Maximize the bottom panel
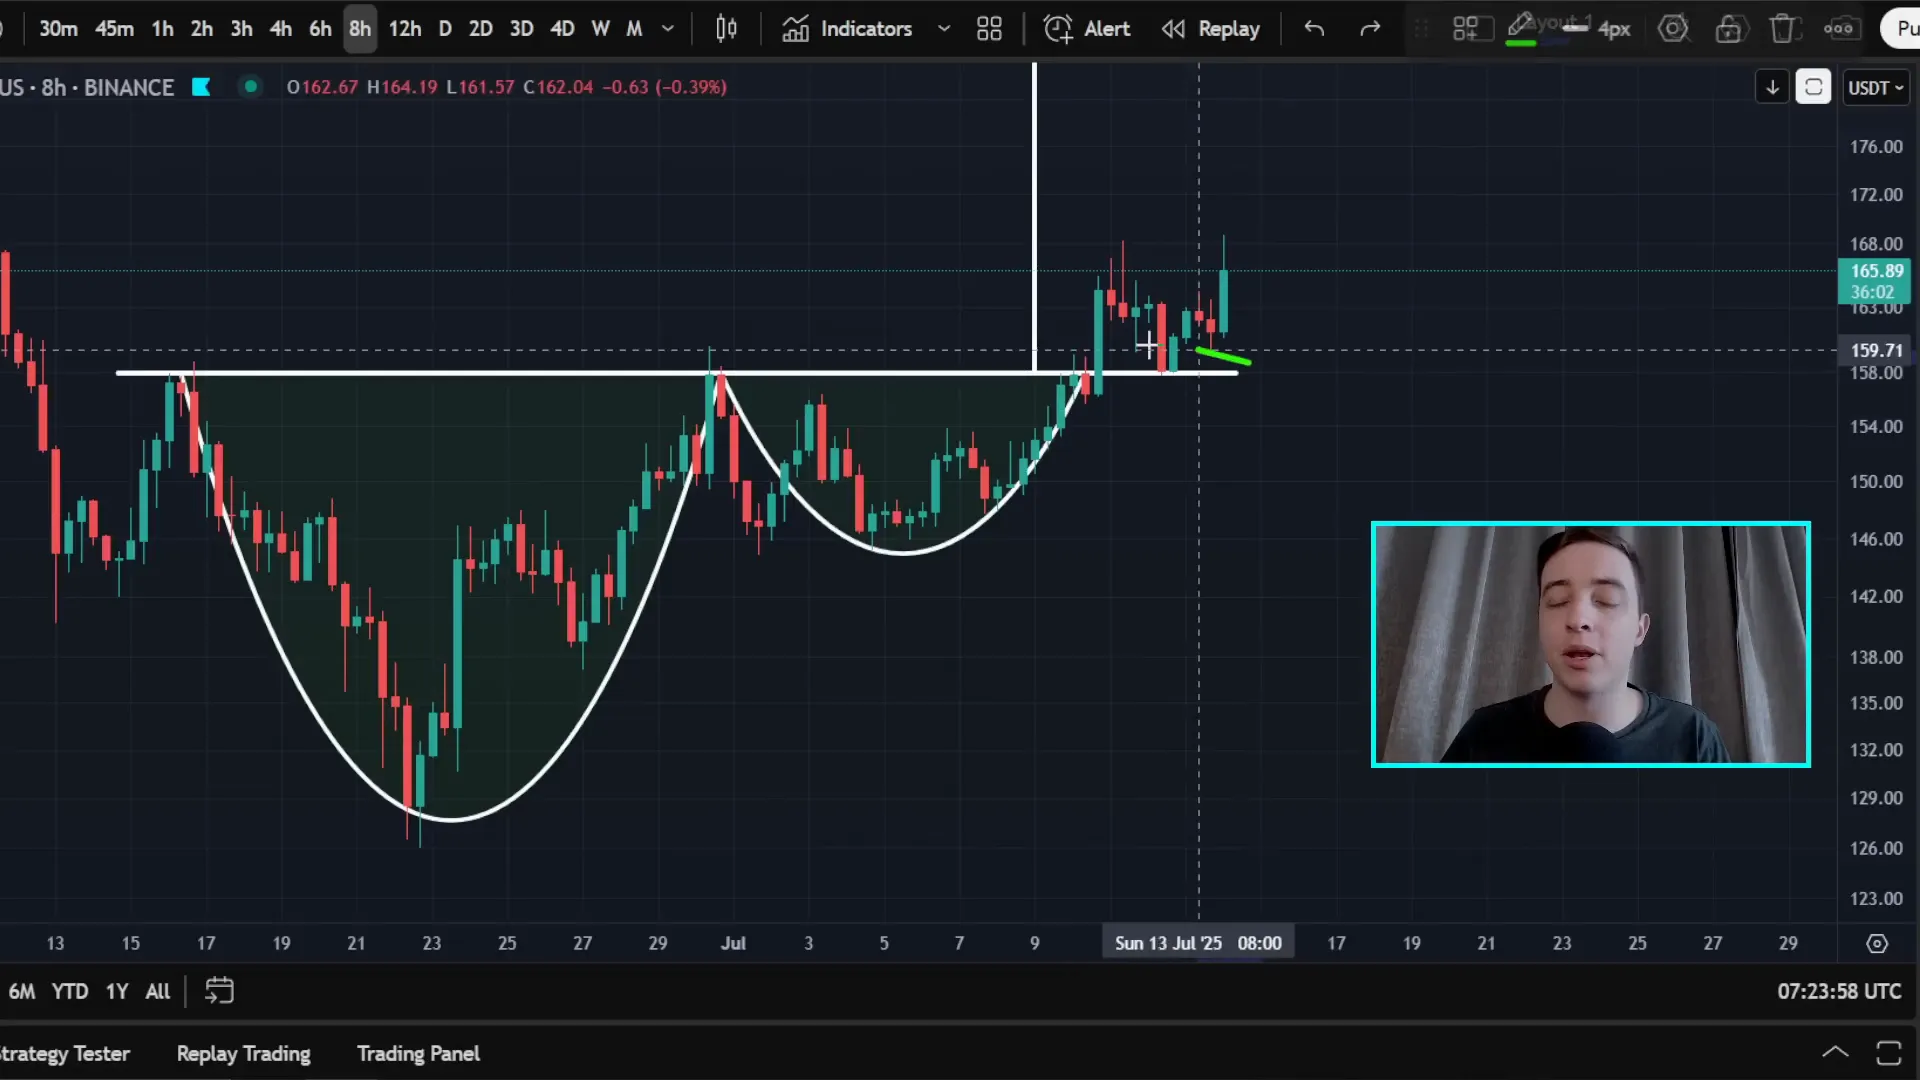The height and width of the screenshot is (1080, 1920). (x=1889, y=1052)
